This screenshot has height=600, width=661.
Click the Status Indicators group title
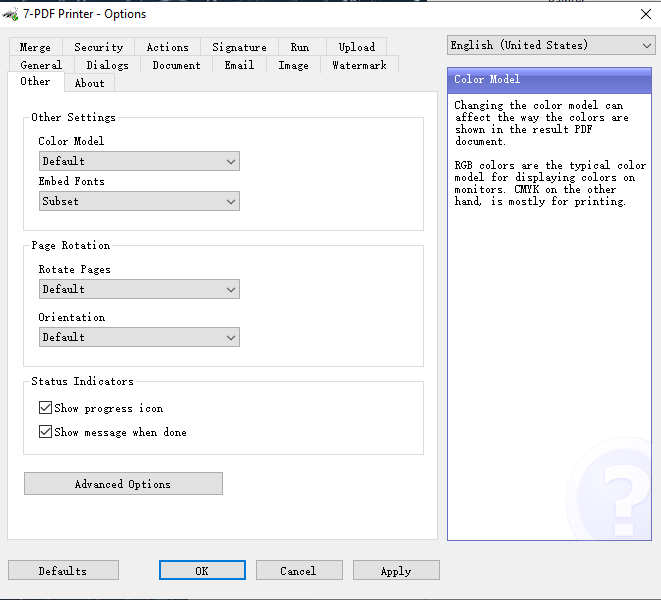point(83,381)
